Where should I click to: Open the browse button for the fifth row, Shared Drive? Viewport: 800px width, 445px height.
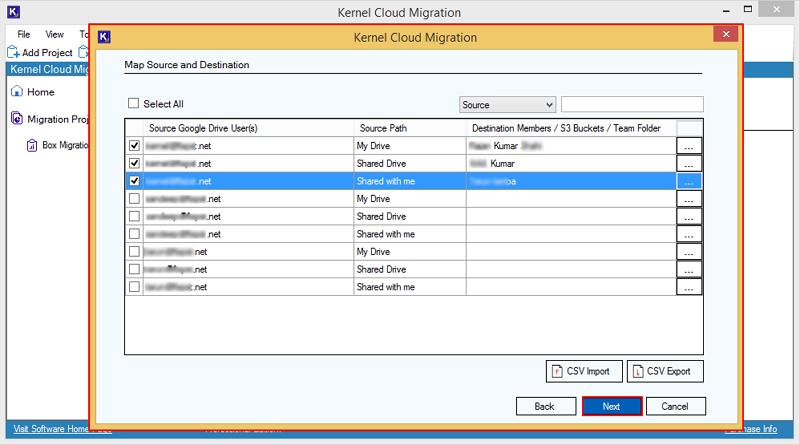coord(689,216)
